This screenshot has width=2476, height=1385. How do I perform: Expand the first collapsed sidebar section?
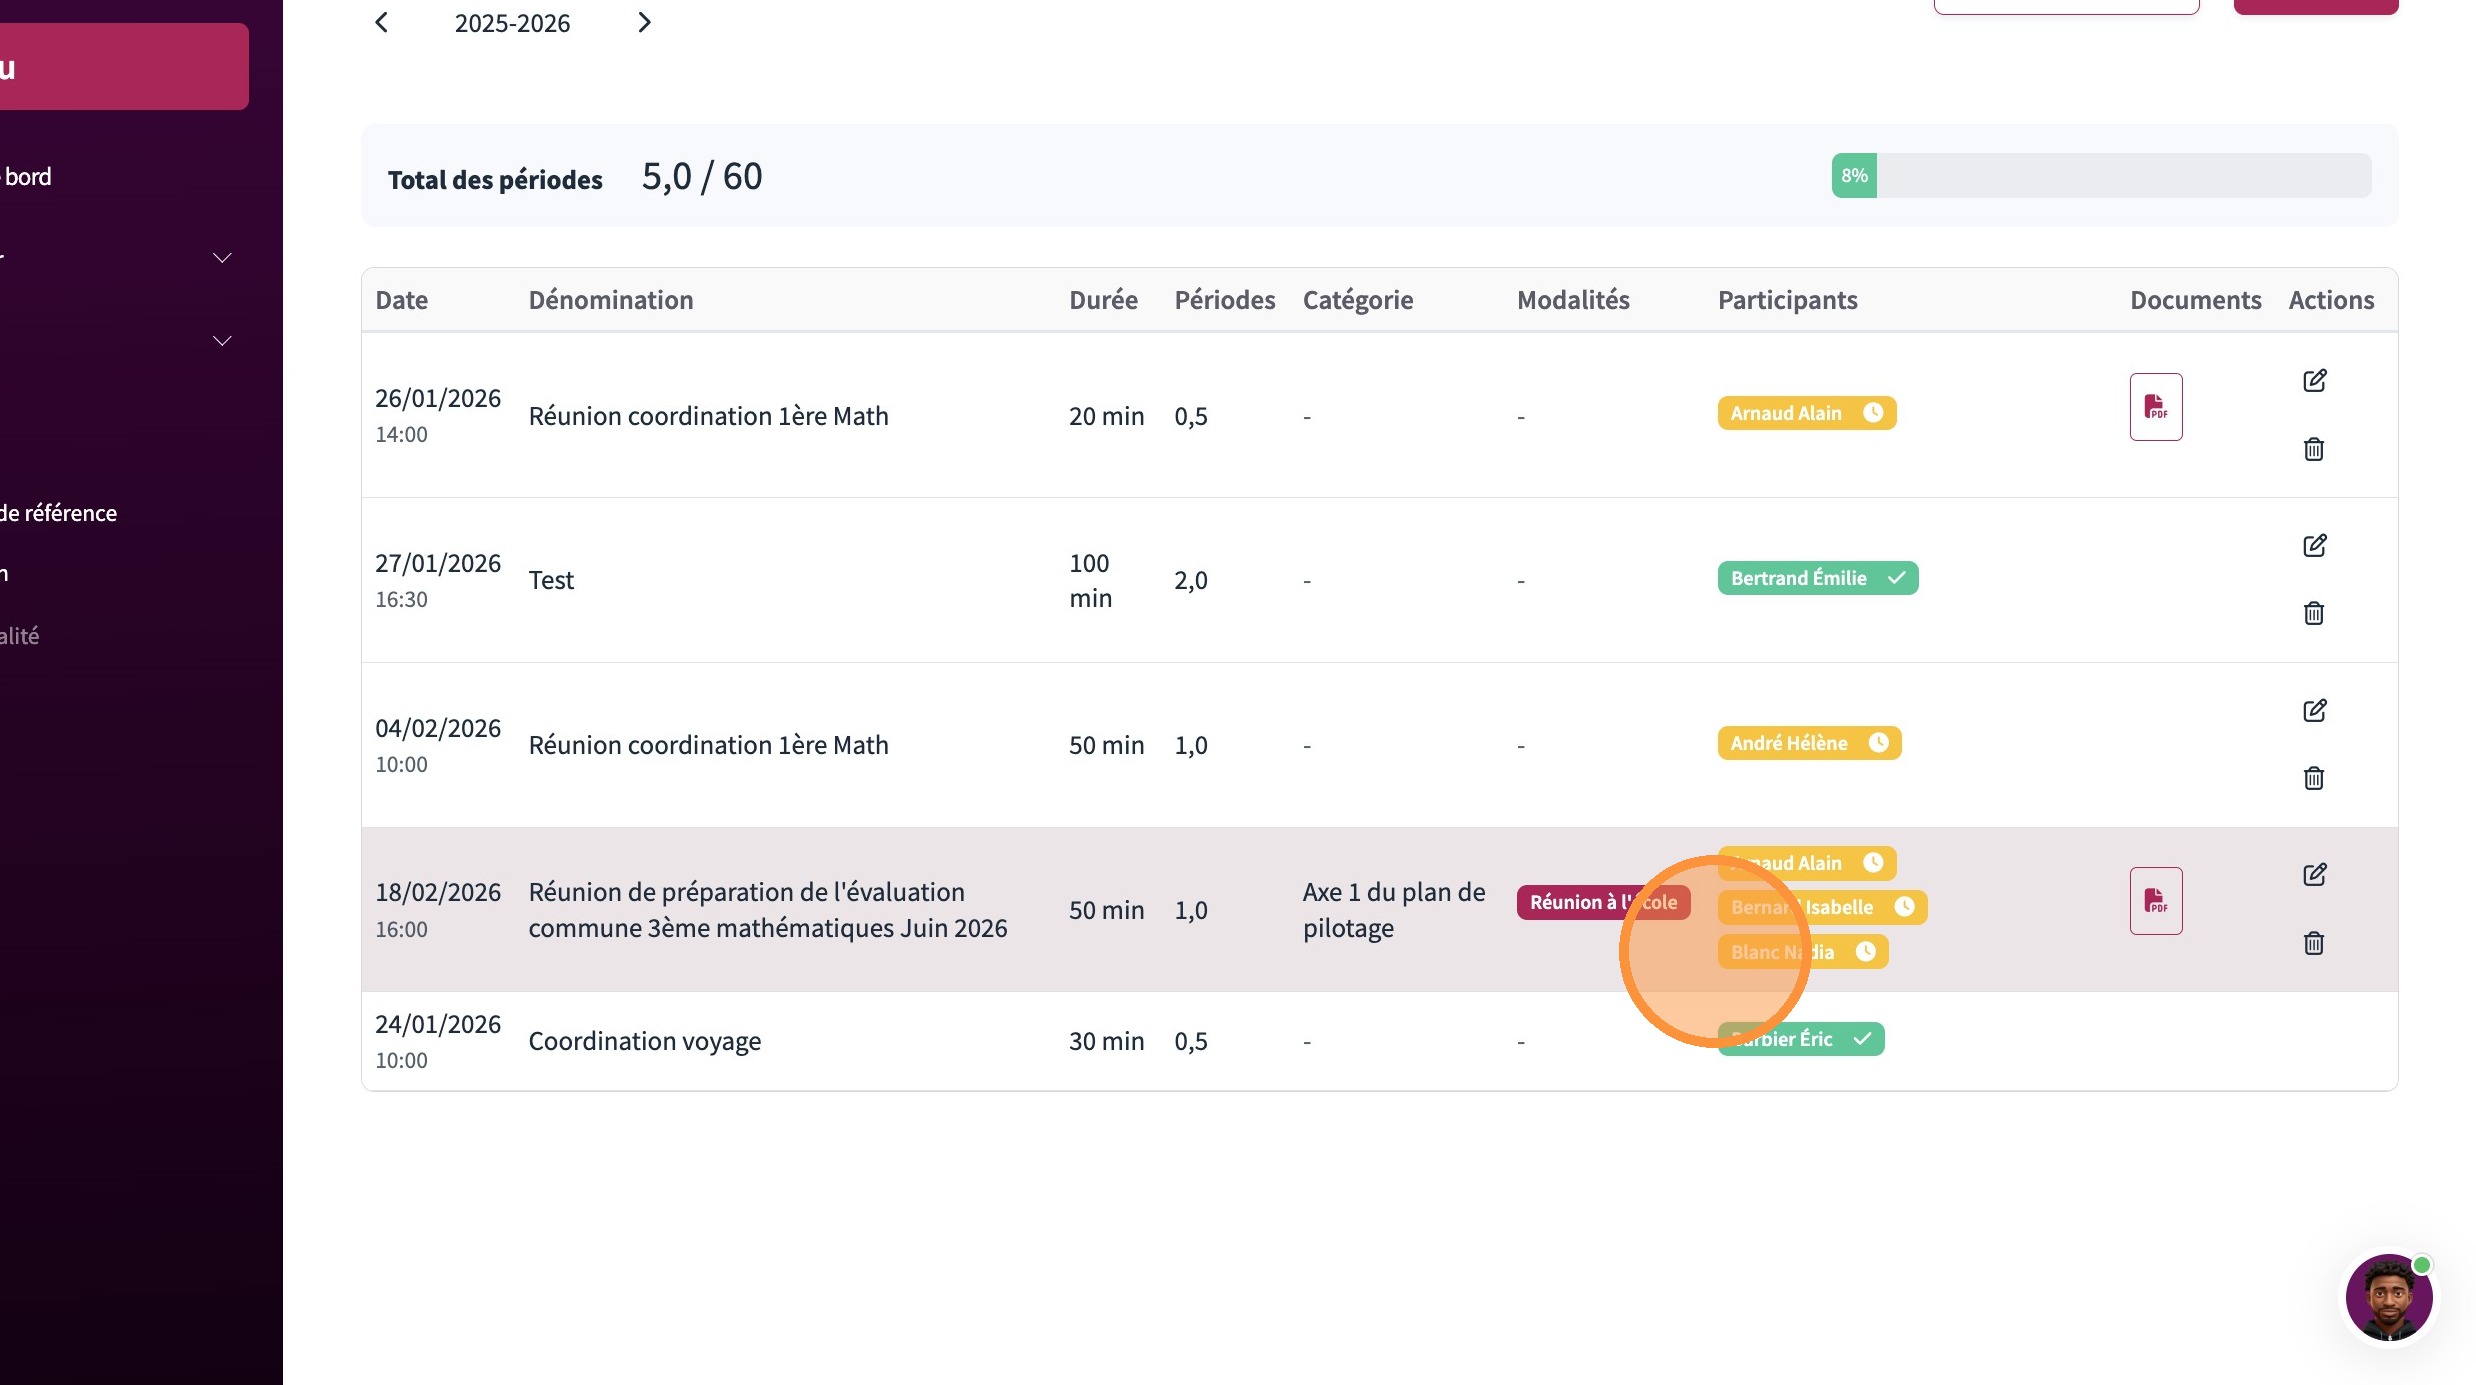[x=222, y=258]
